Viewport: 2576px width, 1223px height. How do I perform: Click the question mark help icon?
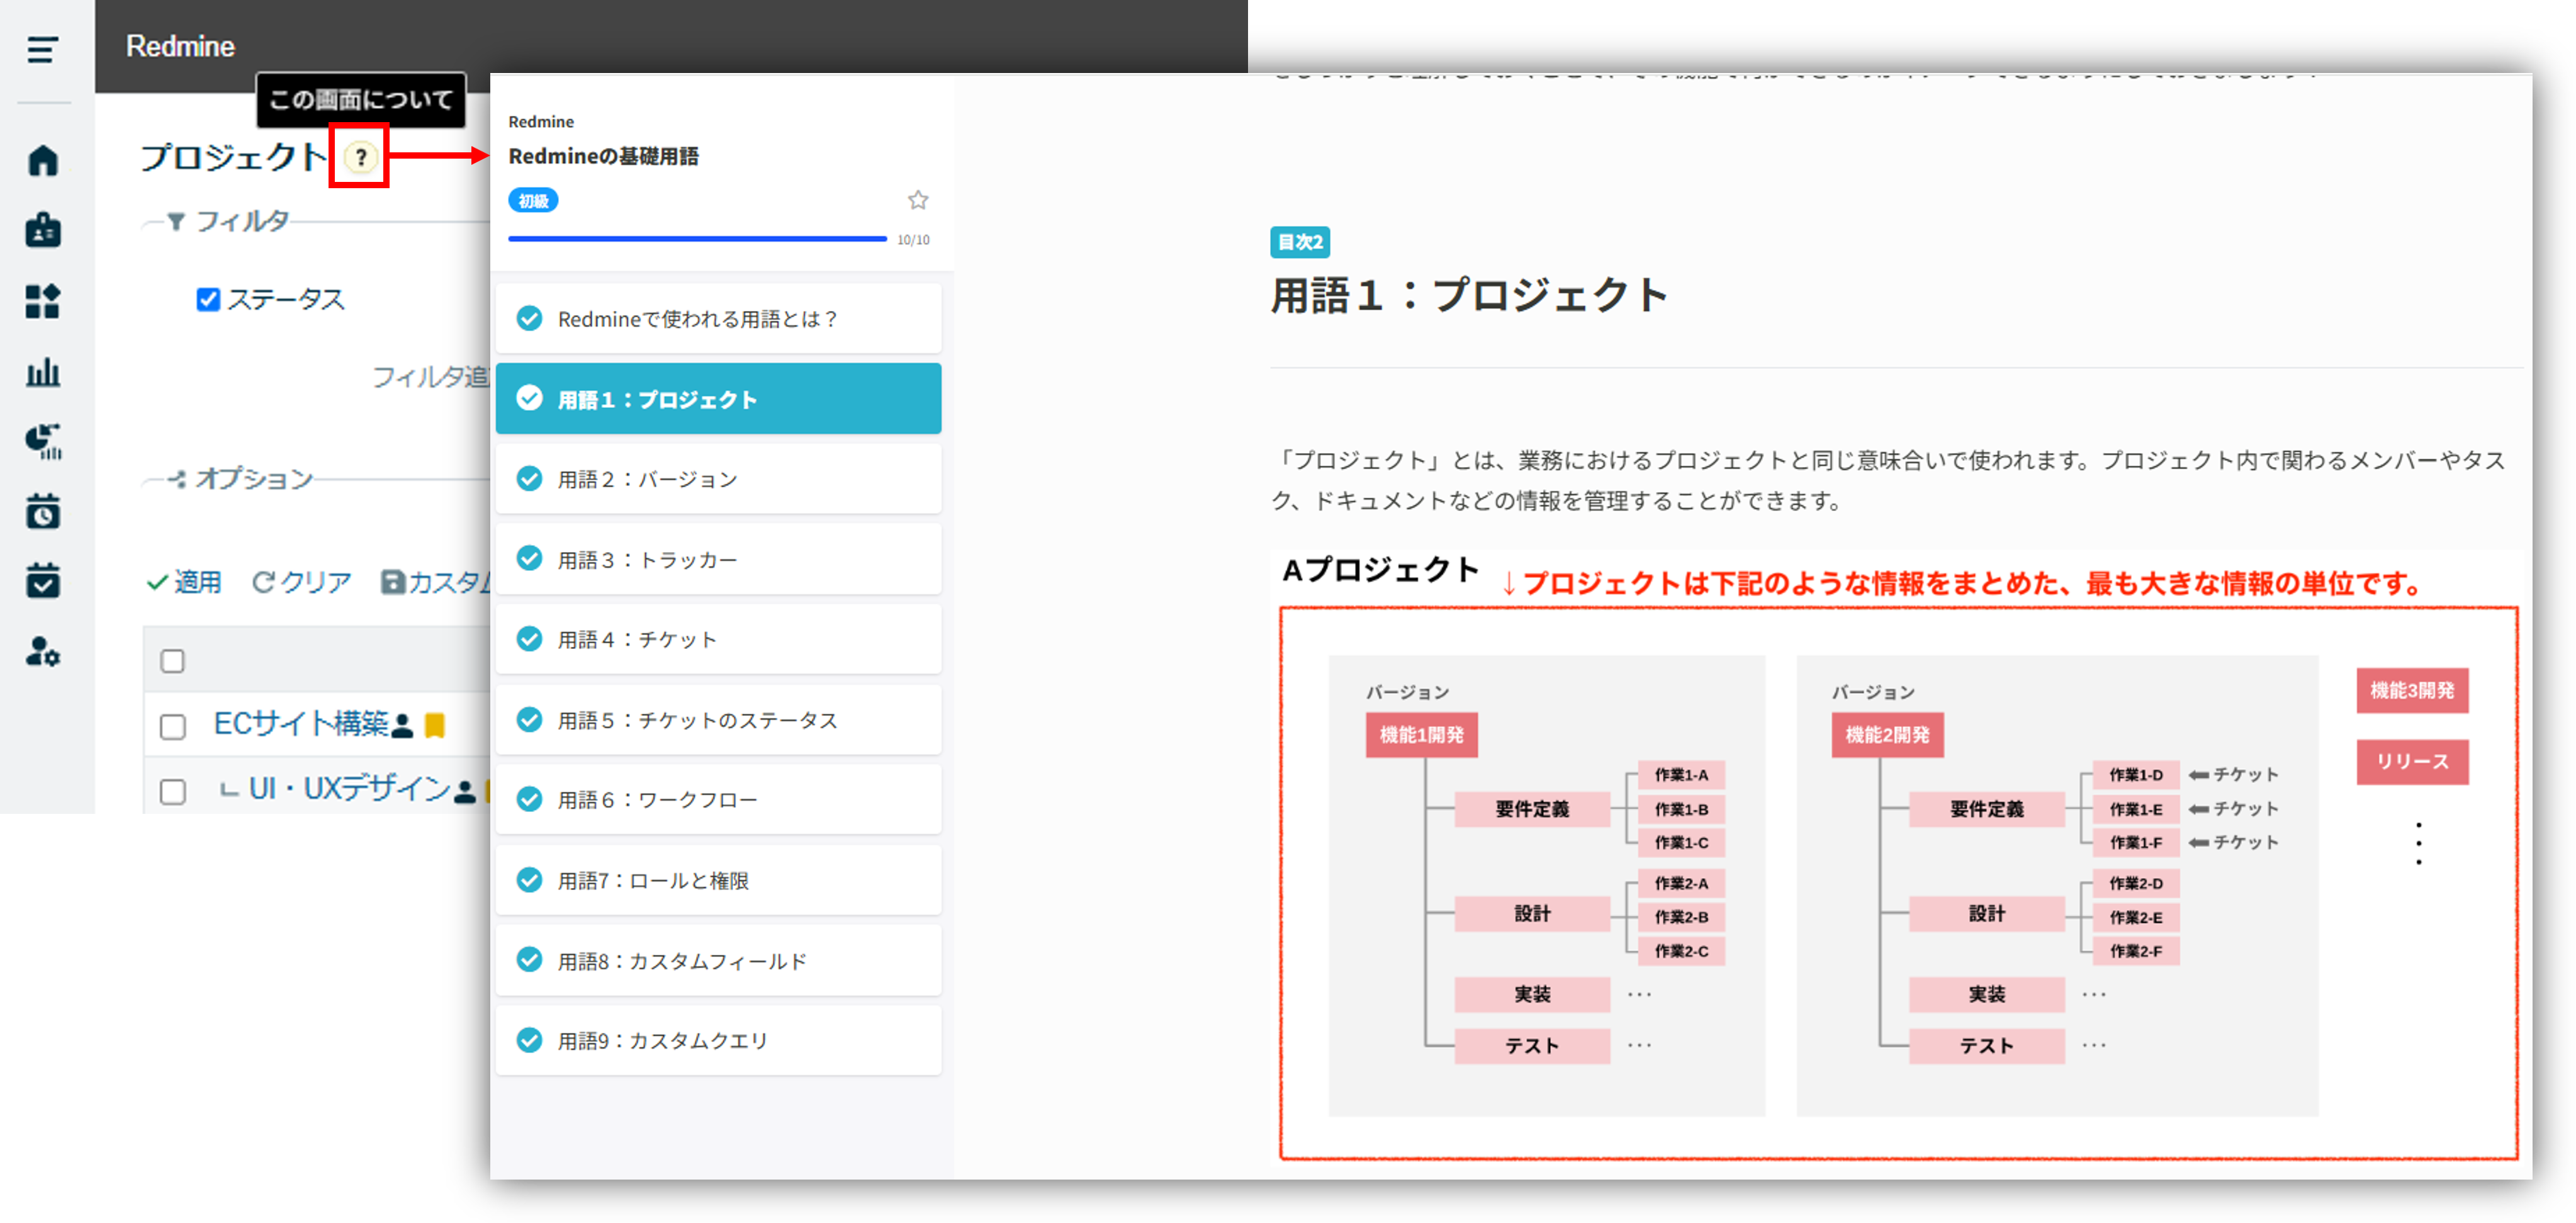pos(360,157)
